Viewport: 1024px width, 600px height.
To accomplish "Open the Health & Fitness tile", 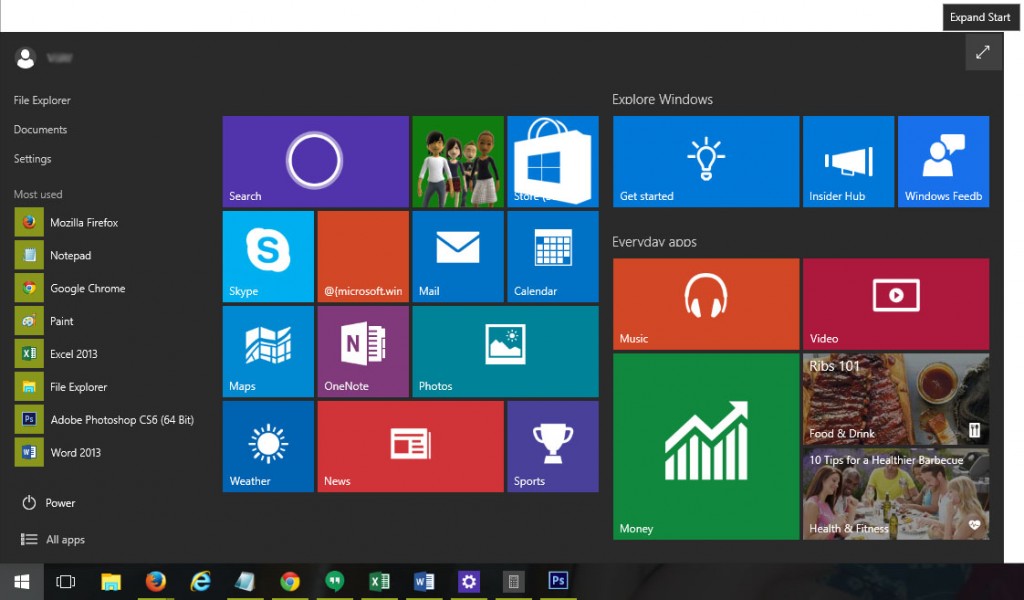I will [x=896, y=494].
